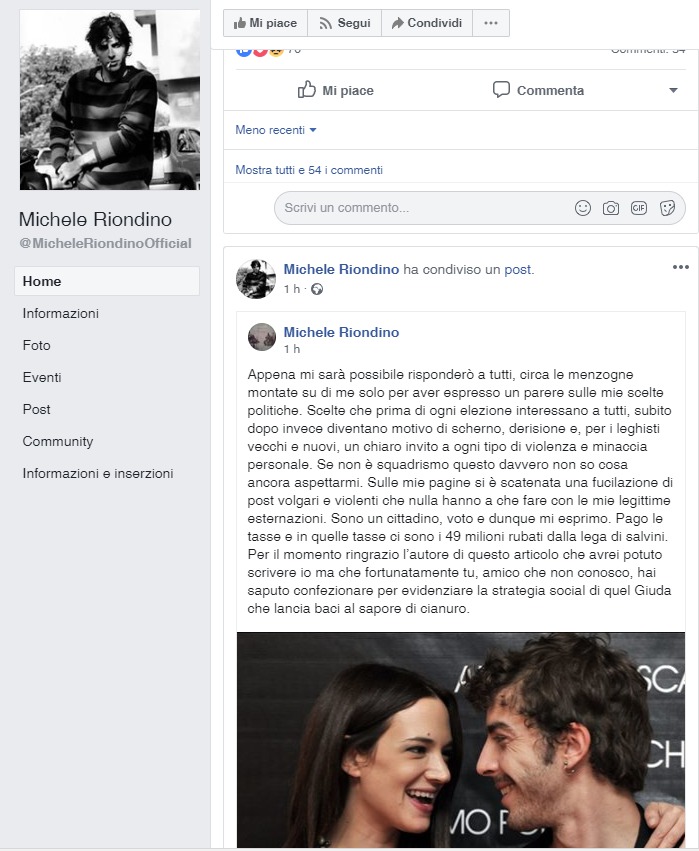
Task: Open the GIF picker icon
Action: [x=639, y=208]
